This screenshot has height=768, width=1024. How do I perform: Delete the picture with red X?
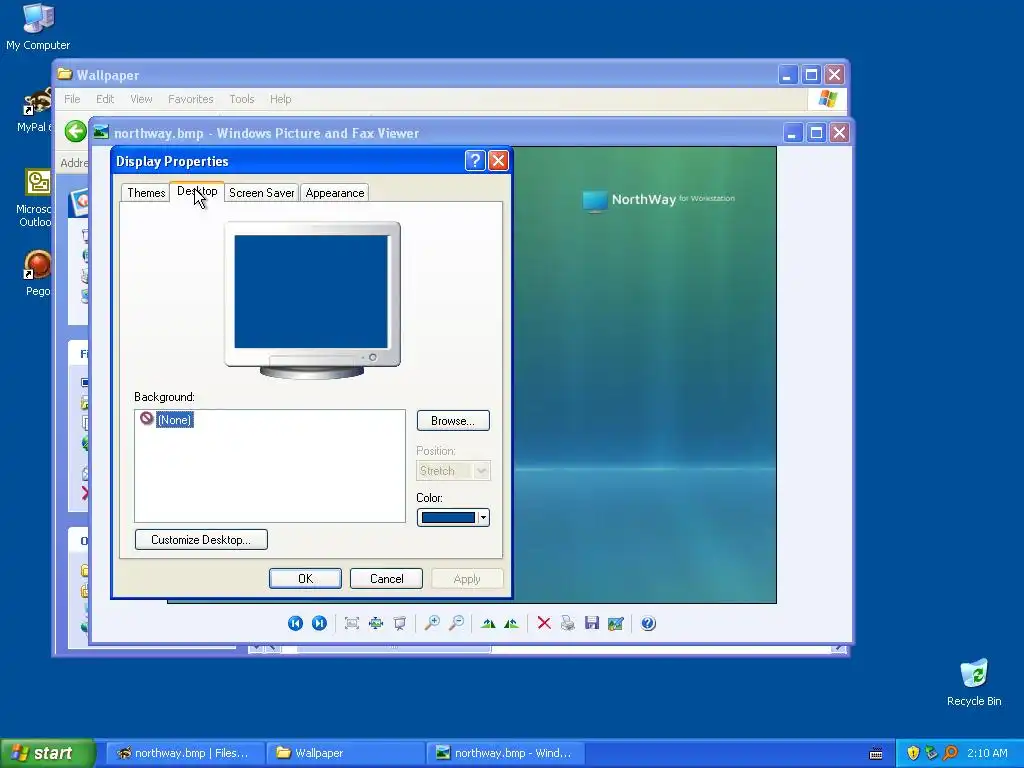coord(544,623)
